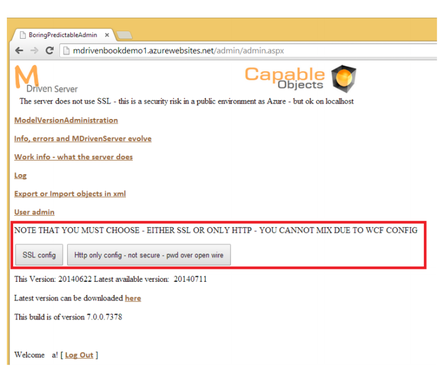Click the browser back arrow
The height and width of the screenshot is (379, 446).
pyautogui.click(x=19, y=51)
